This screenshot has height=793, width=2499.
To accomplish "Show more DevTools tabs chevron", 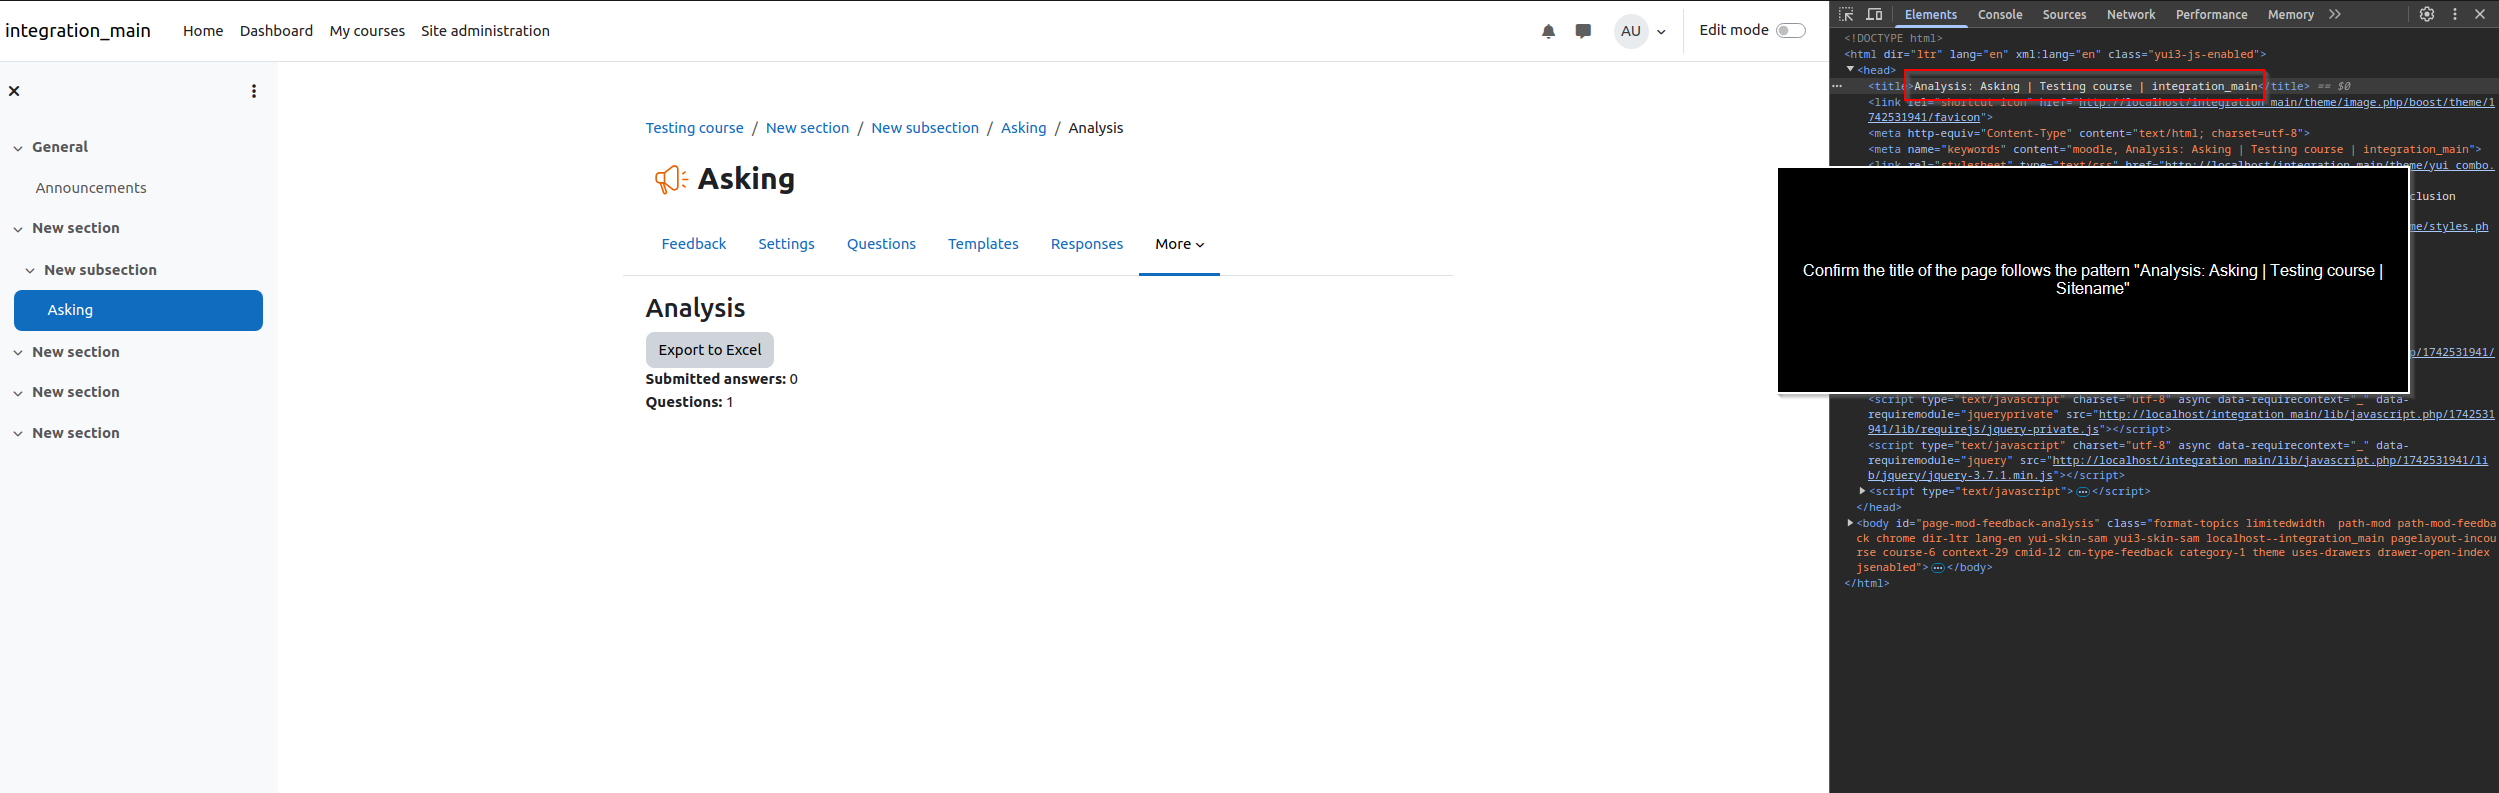I will coord(2334,14).
